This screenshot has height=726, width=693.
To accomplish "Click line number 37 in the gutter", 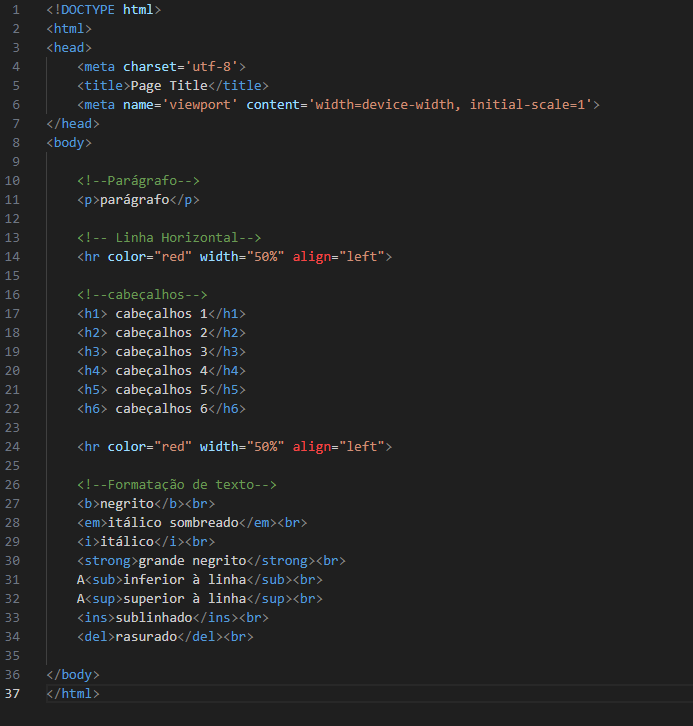I will point(13,693).
